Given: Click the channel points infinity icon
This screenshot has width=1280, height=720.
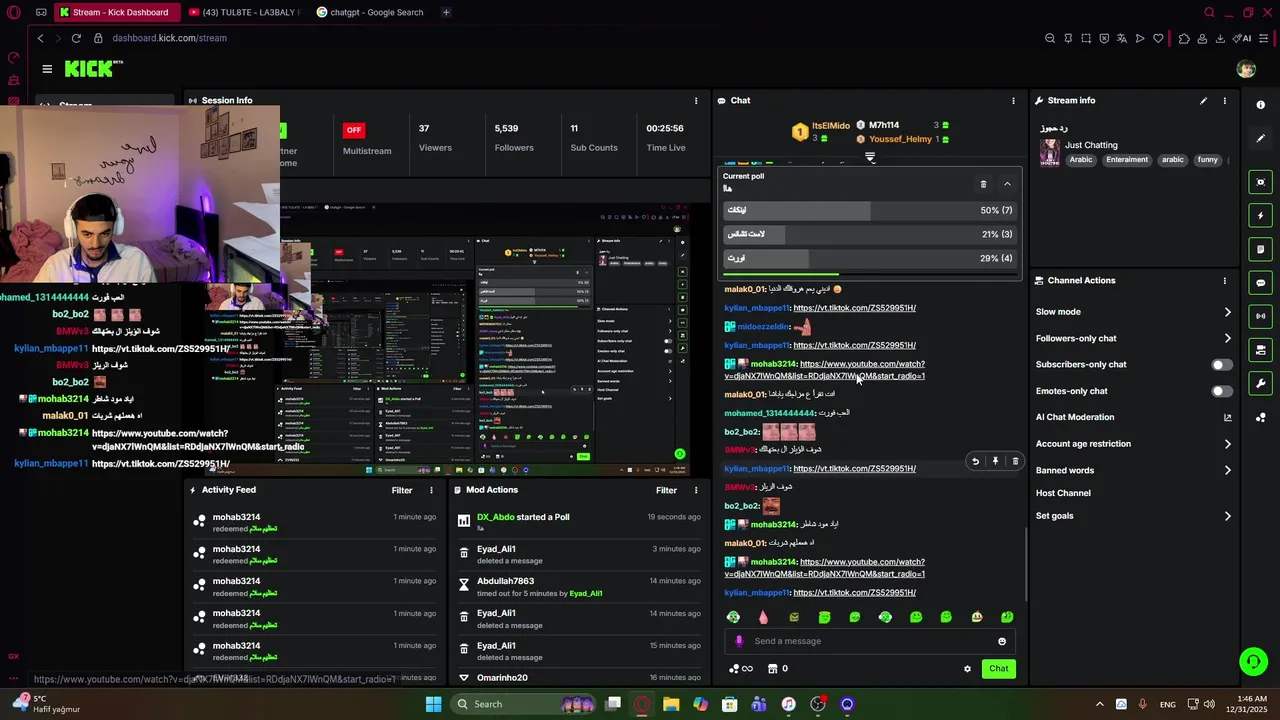Looking at the screenshot, I should click(x=741, y=669).
